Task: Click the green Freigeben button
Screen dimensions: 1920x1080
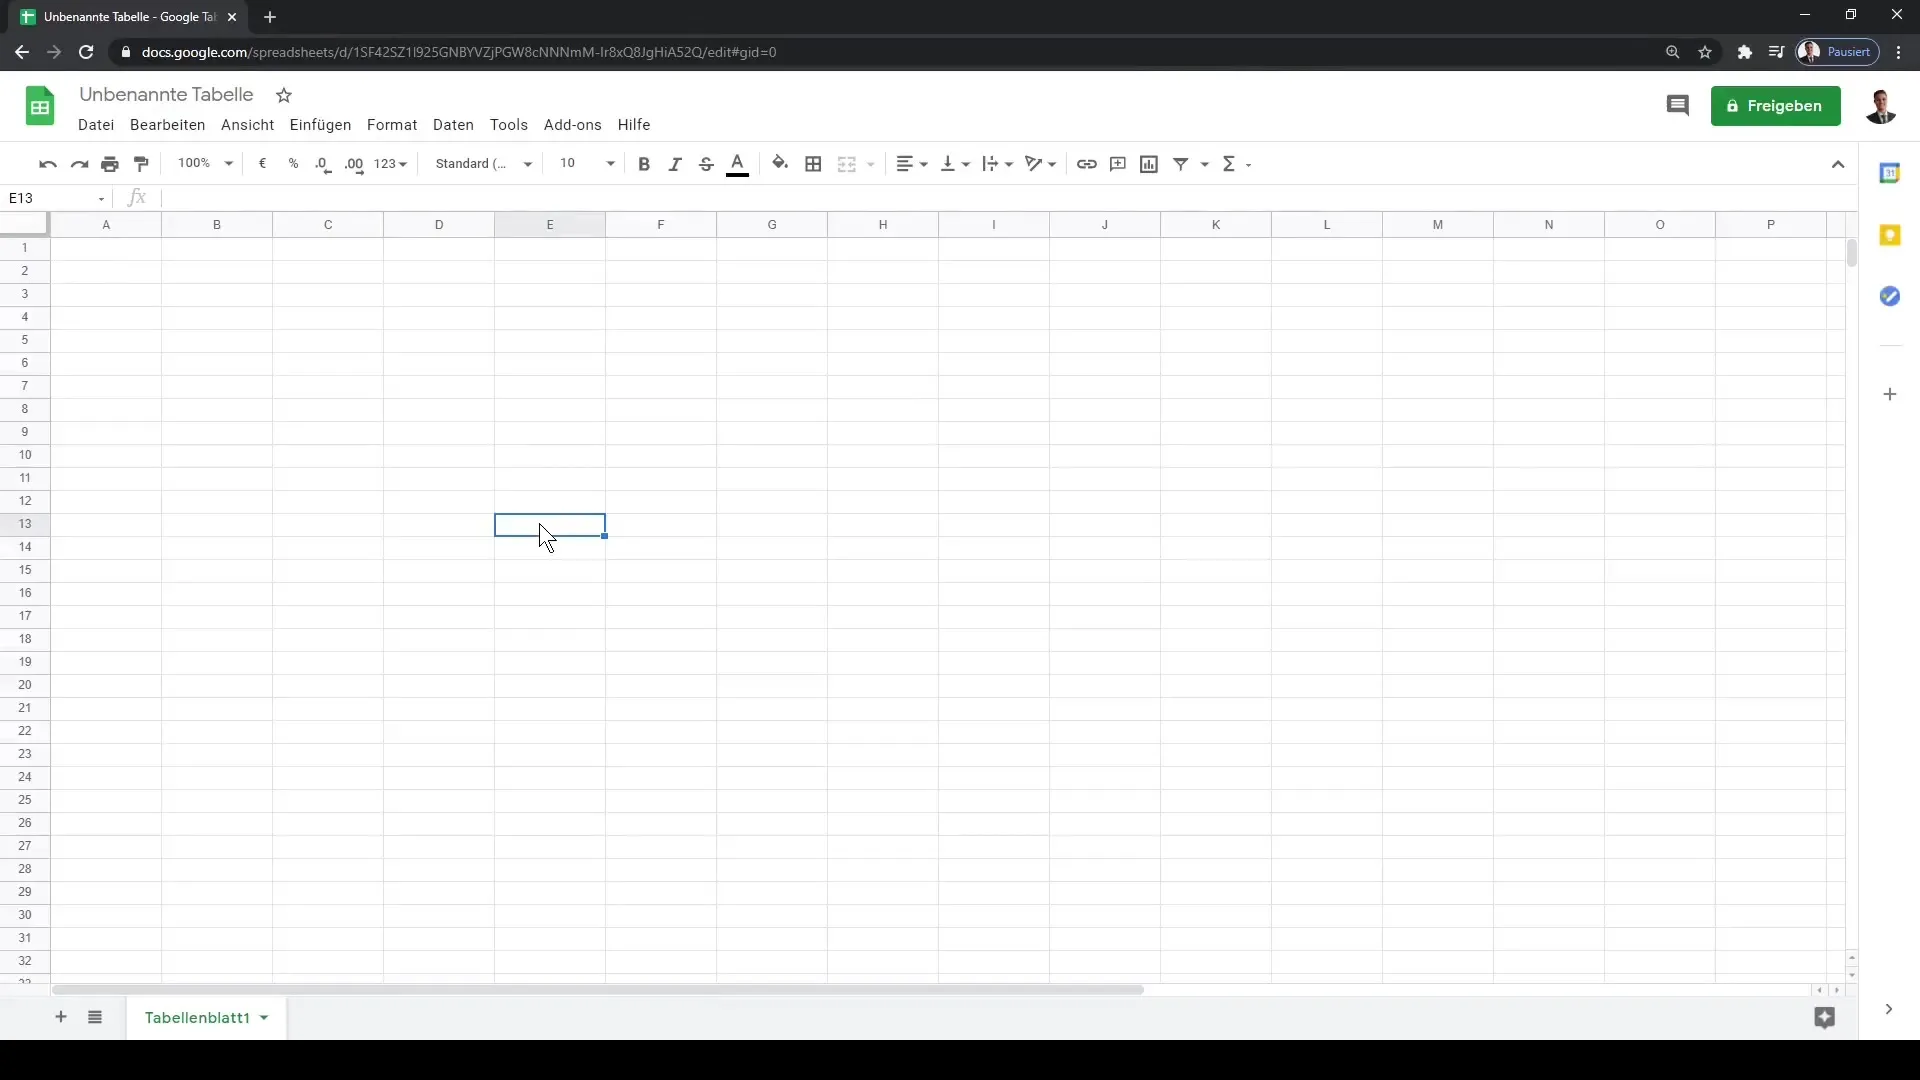Action: click(x=1775, y=106)
